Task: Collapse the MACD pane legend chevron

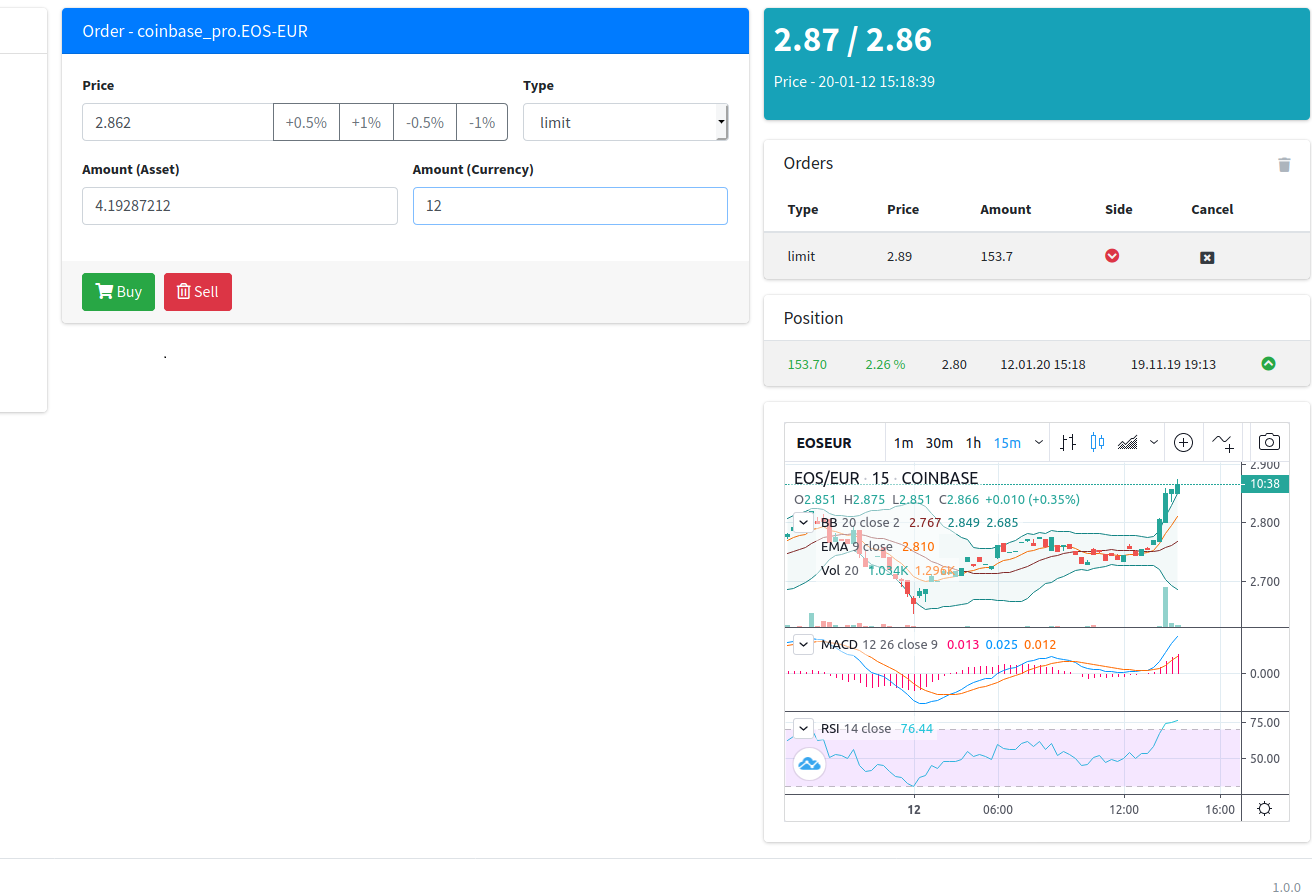Action: tap(803, 643)
